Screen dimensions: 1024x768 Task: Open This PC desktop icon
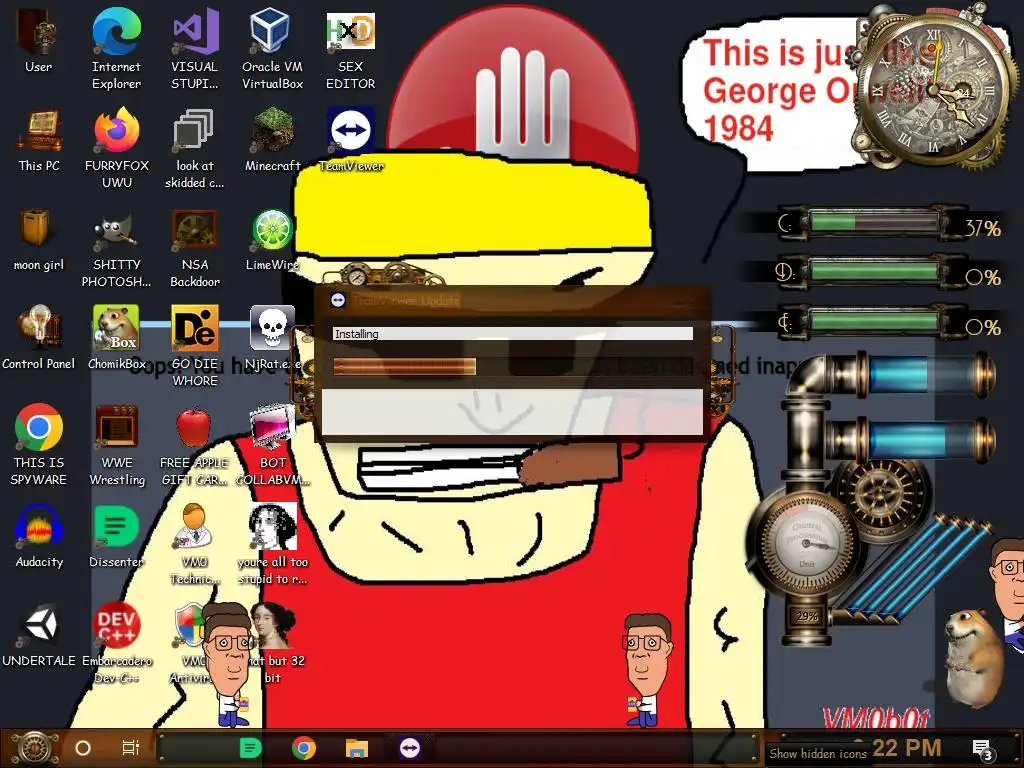click(x=39, y=140)
